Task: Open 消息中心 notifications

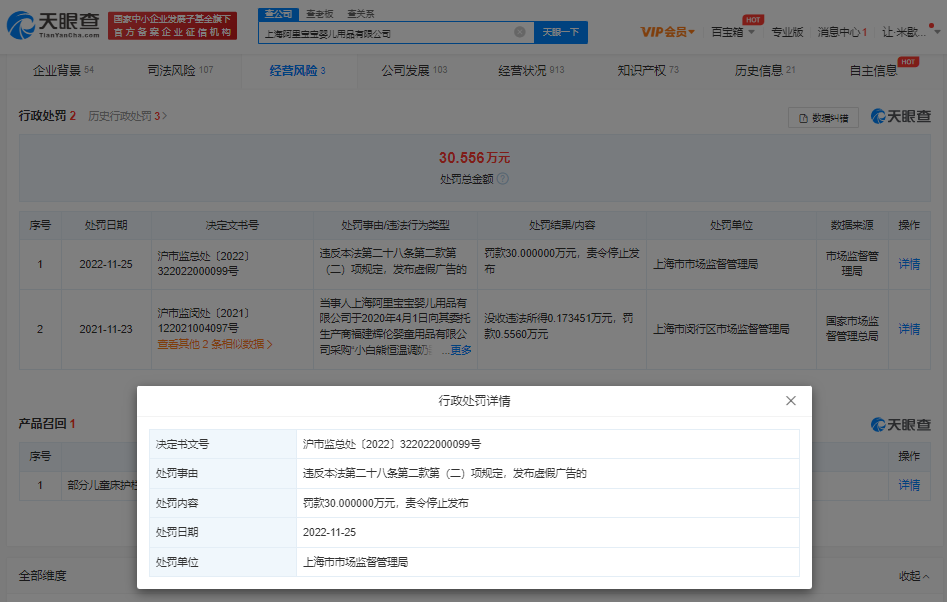Action: click(x=842, y=32)
